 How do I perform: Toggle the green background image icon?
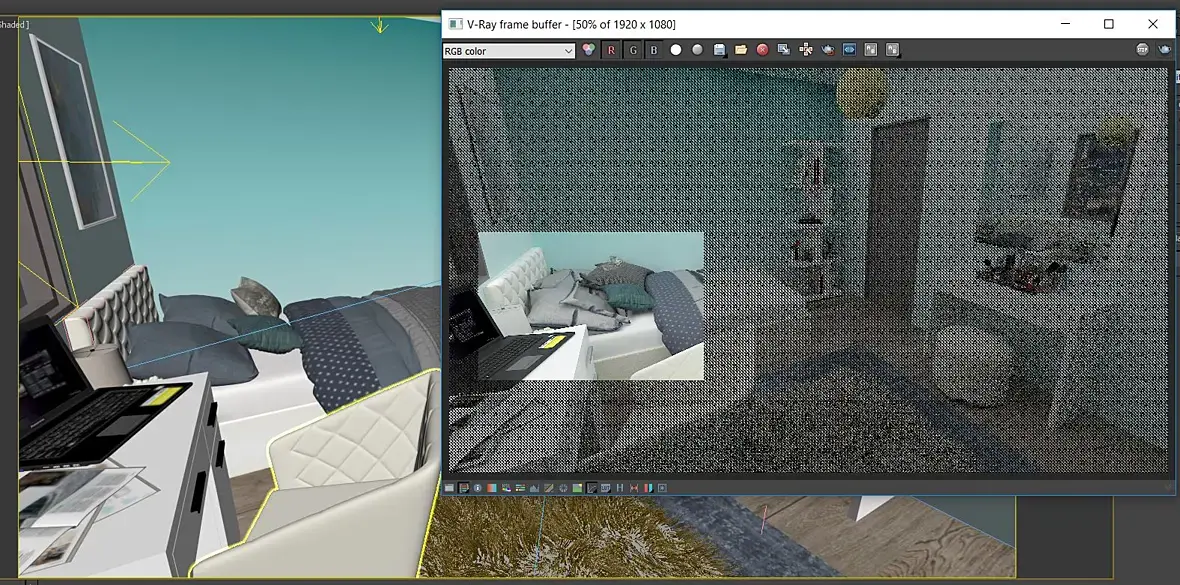click(x=577, y=488)
